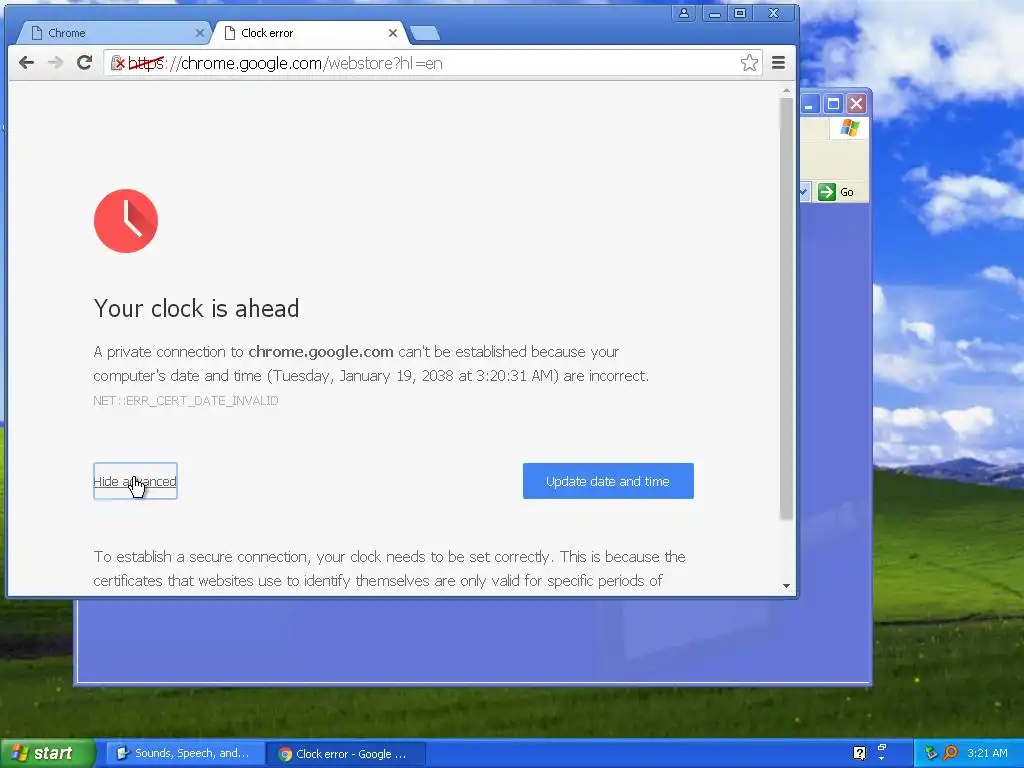Image resolution: width=1024 pixels, height=768 pixels.
Task: Click the broken HTTPS lock icon
Action: tap(118, 63)
